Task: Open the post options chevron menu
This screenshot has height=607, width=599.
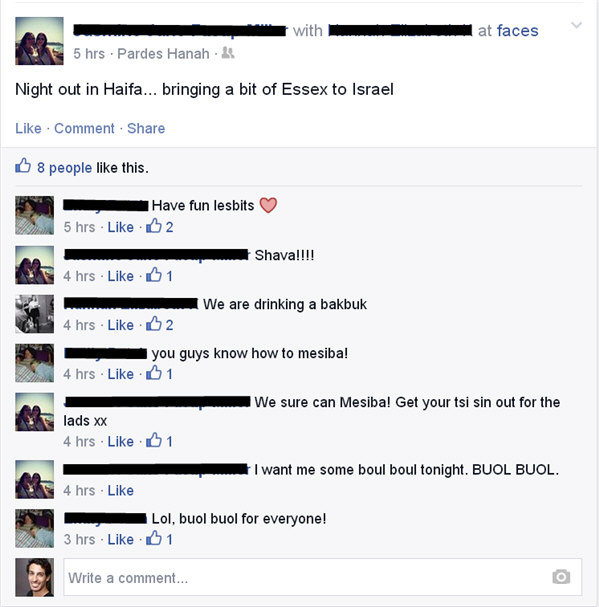Action: click(577, 26)
